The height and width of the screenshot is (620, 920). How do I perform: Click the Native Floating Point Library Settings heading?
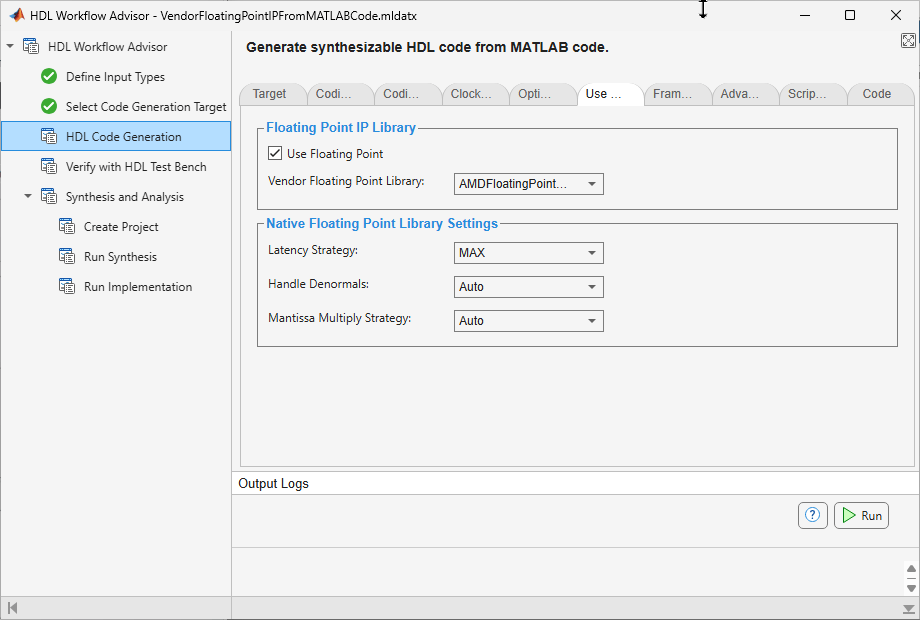click(382, 223)
